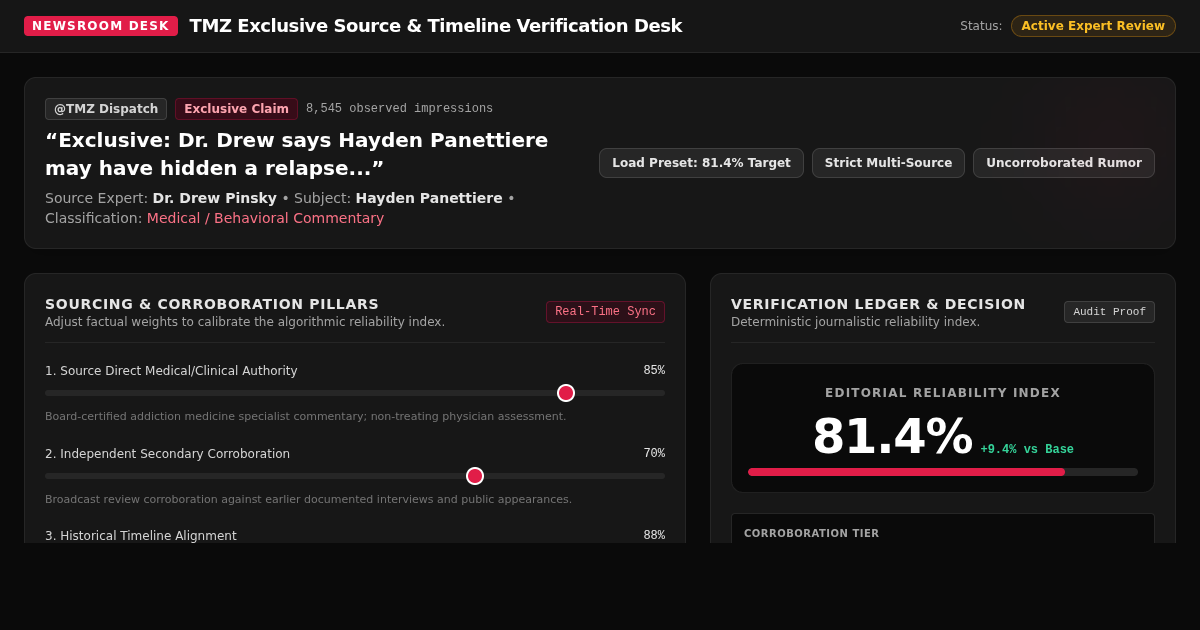Click the Verification Ledger & Decision heading
Image resolution: width=1200 pixels, height=630 pixels.
coord(878,304)
